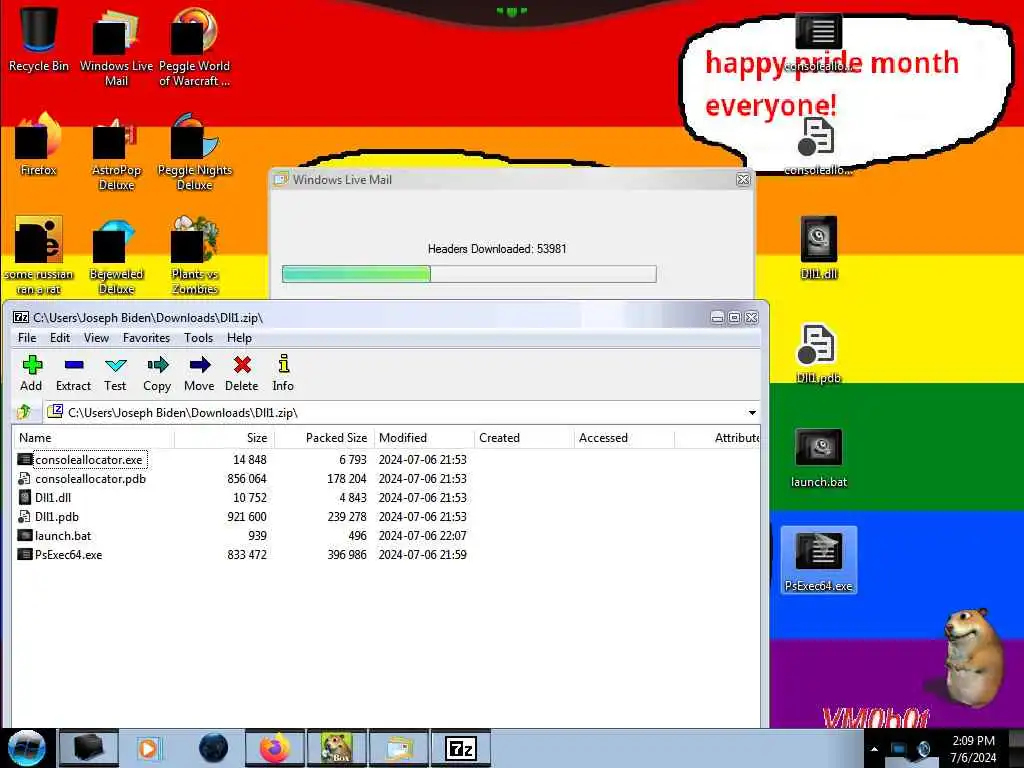
Task: Open the media player taskbar icon
Action: 148,748
